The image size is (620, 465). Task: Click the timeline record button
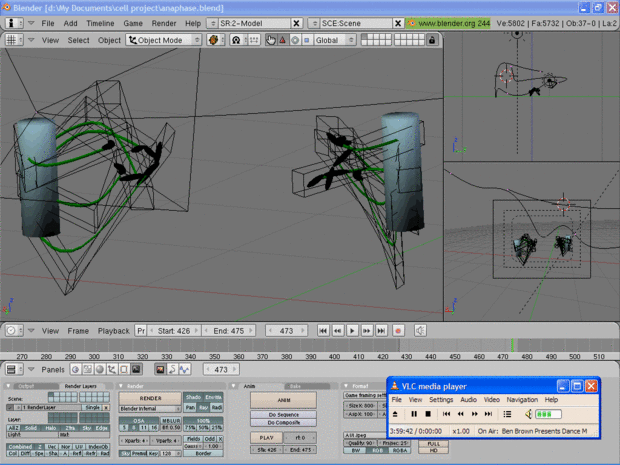point(397,330)
